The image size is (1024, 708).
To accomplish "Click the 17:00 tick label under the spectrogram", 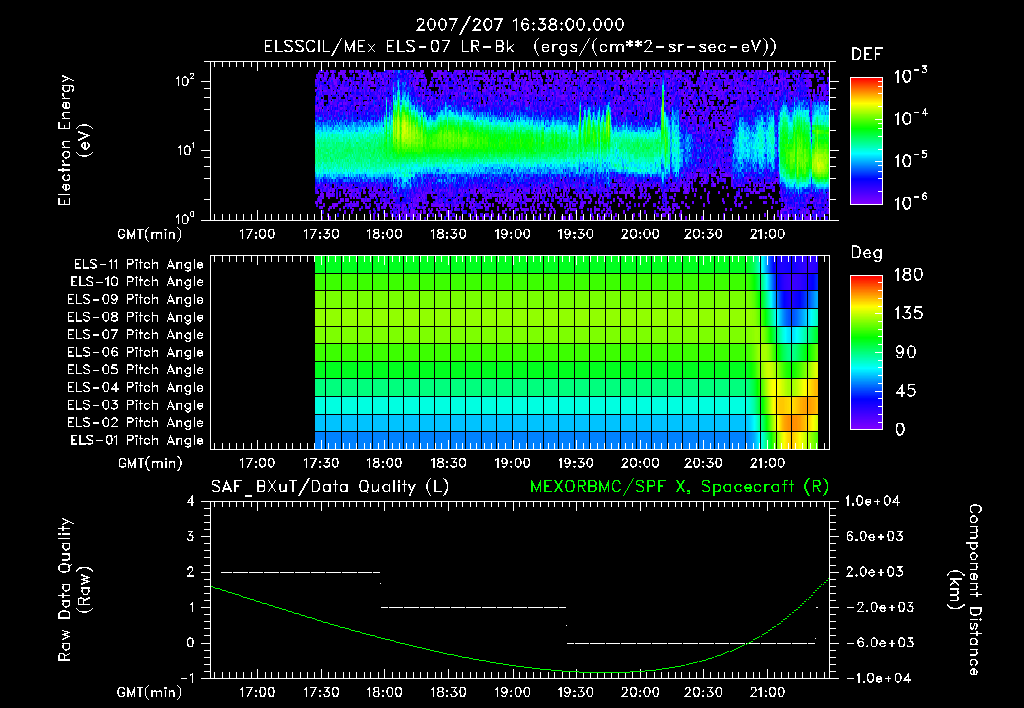I will [257, 234].
